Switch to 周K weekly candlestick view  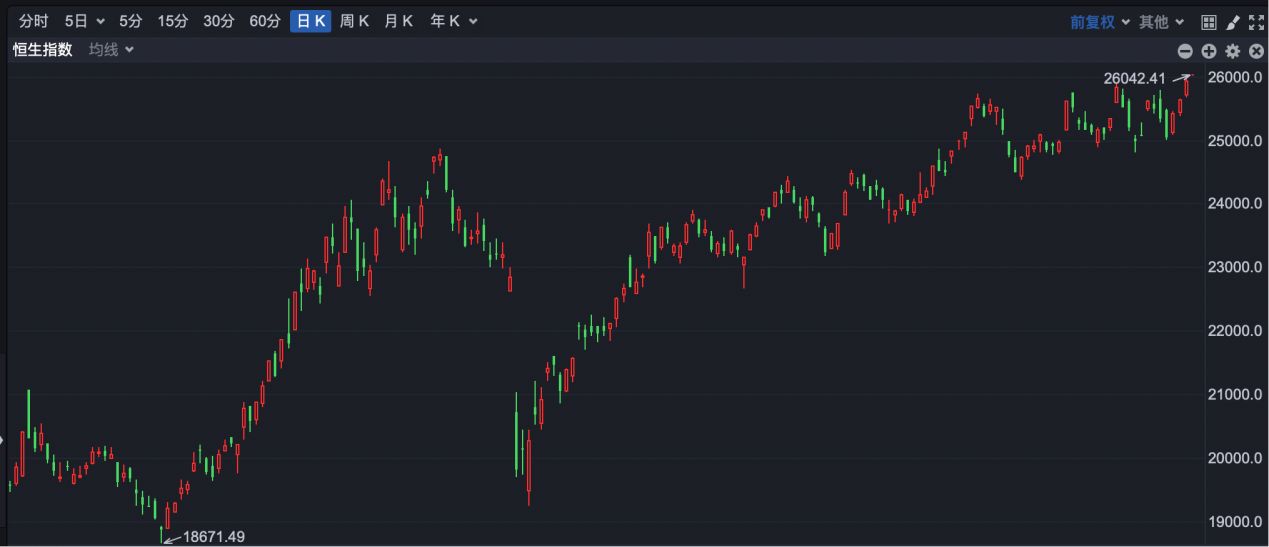[x=354, y=21]
